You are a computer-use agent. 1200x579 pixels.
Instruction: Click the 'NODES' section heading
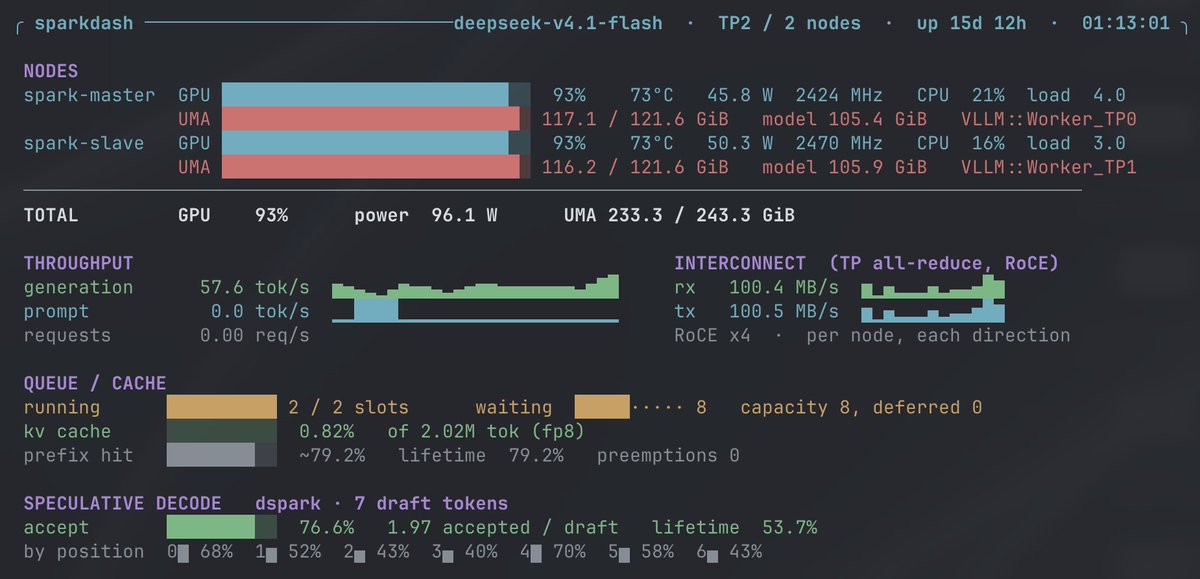(x=51, y=72)
